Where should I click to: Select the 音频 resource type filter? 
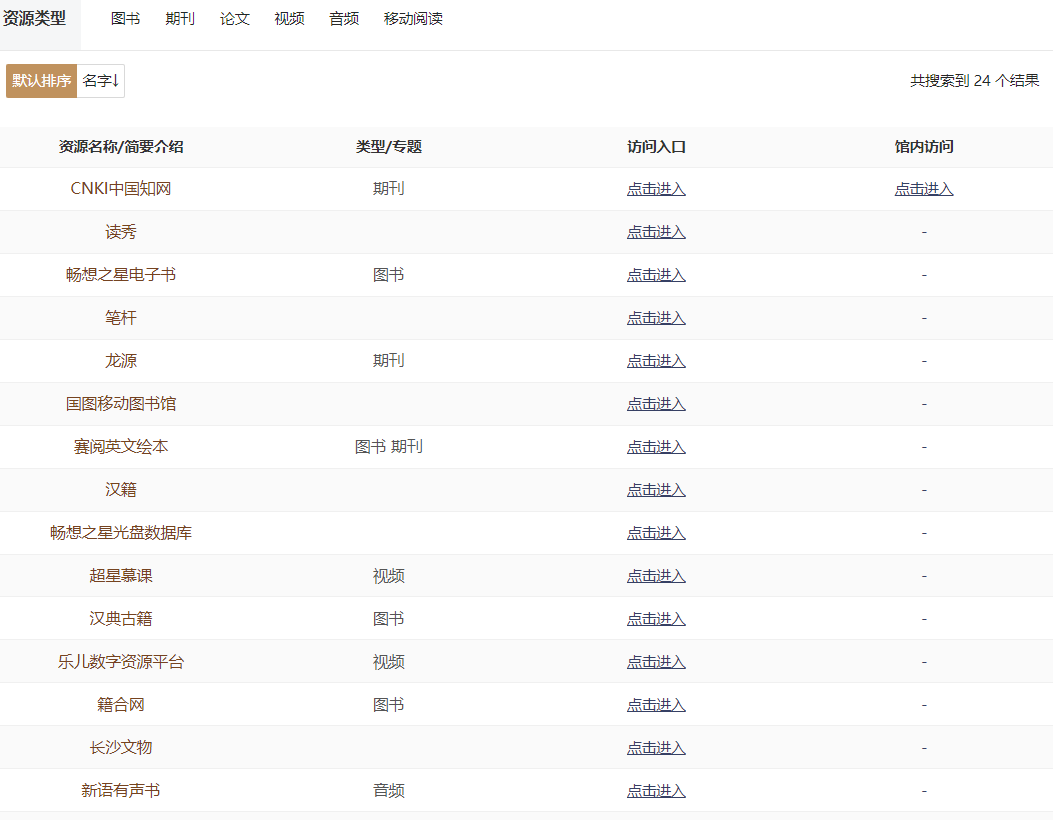[x=344, y=19]
